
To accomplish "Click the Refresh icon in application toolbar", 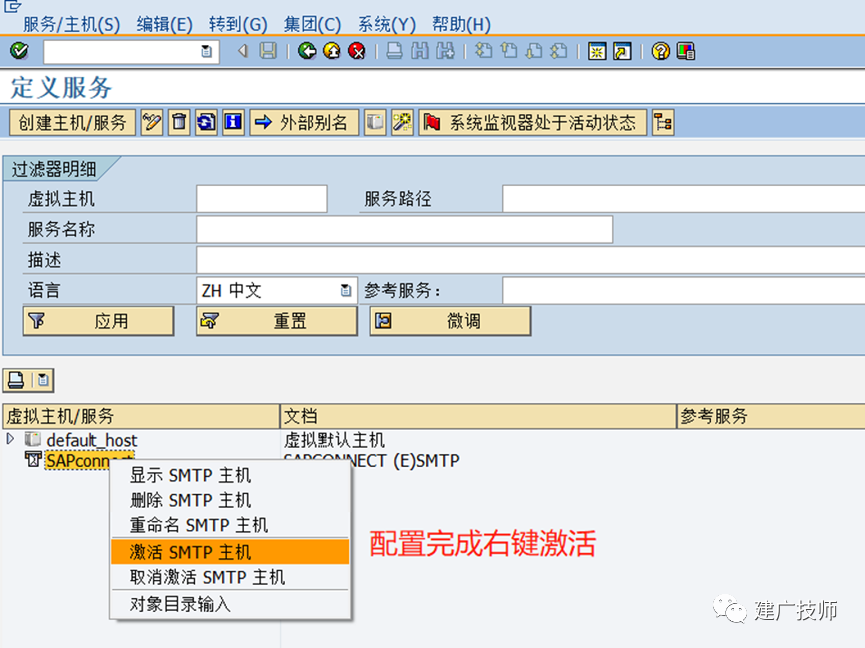I will [x=206, y=122].
